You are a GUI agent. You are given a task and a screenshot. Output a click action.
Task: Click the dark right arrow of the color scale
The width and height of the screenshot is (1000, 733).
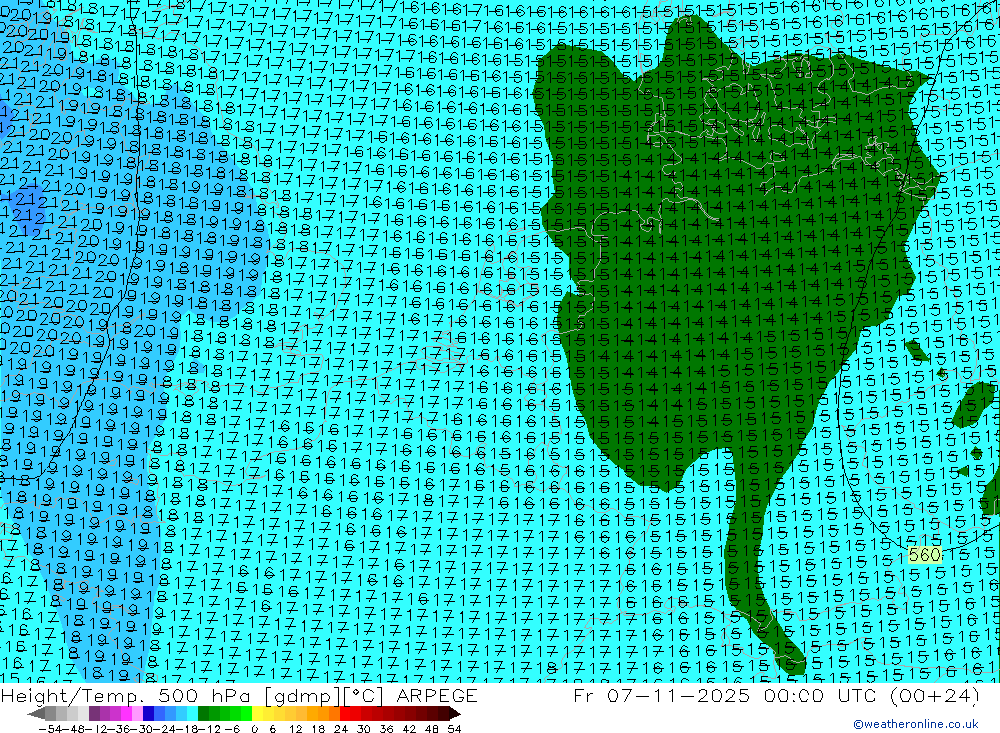455,713
